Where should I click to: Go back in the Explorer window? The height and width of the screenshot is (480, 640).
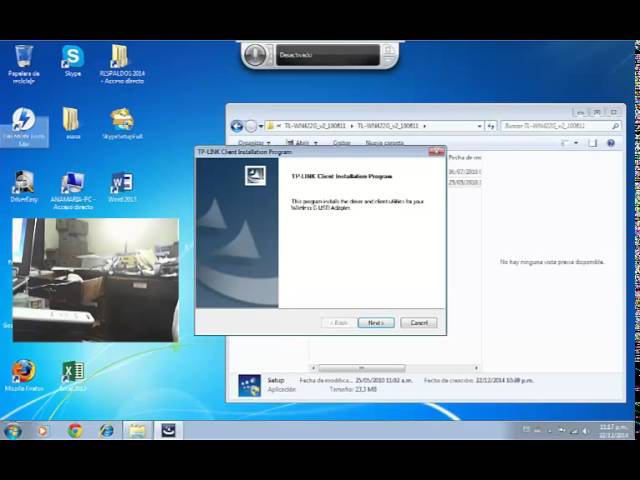[237, 126]
